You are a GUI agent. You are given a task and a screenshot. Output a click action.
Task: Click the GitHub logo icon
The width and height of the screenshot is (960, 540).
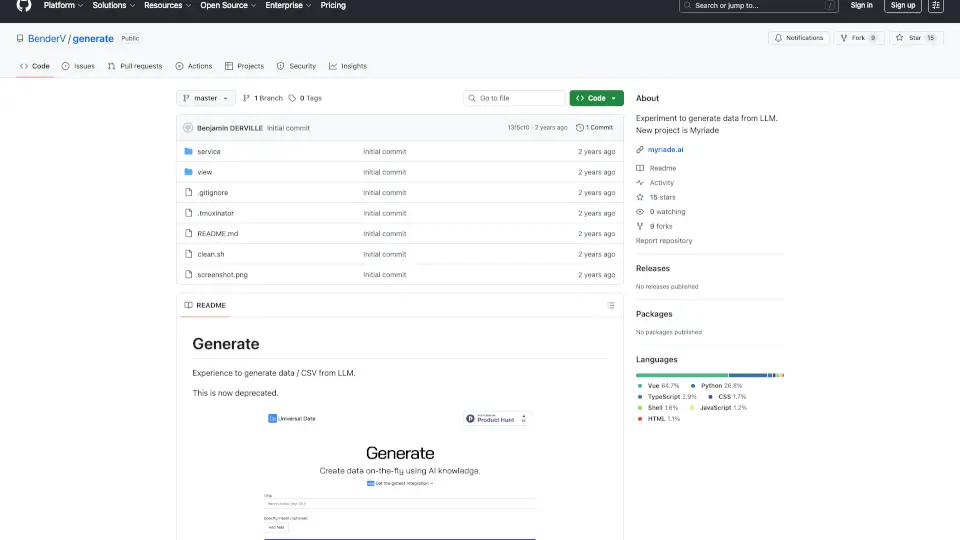click(x=24, y=6)
